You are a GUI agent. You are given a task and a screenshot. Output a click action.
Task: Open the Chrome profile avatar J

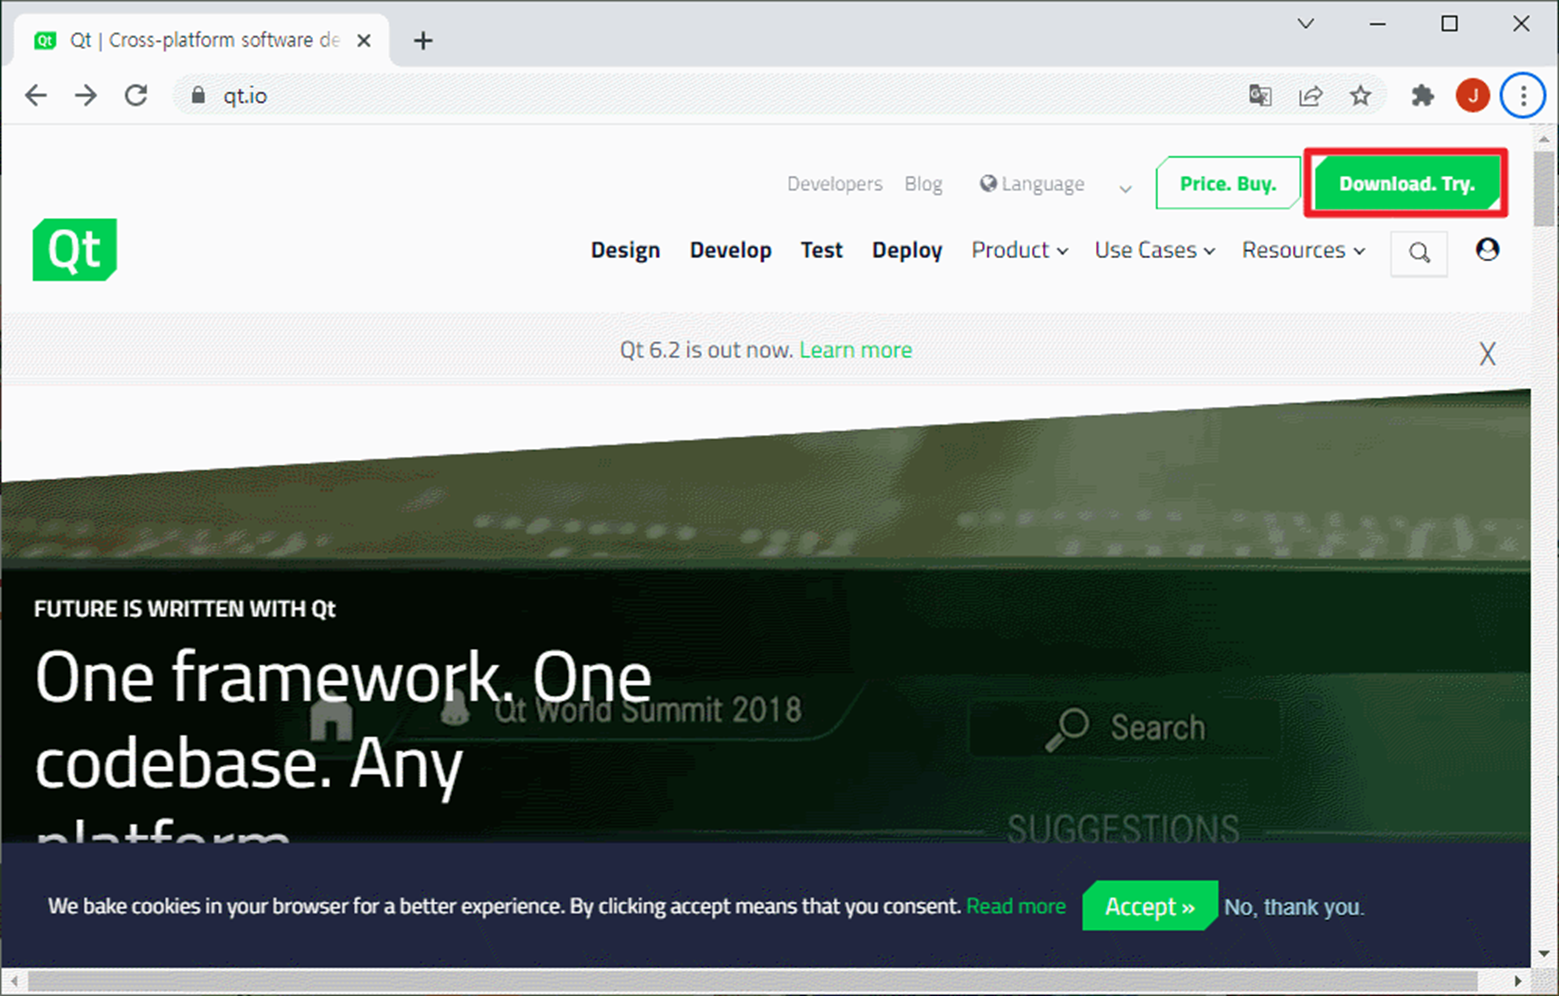click(x=1472, y=95)
